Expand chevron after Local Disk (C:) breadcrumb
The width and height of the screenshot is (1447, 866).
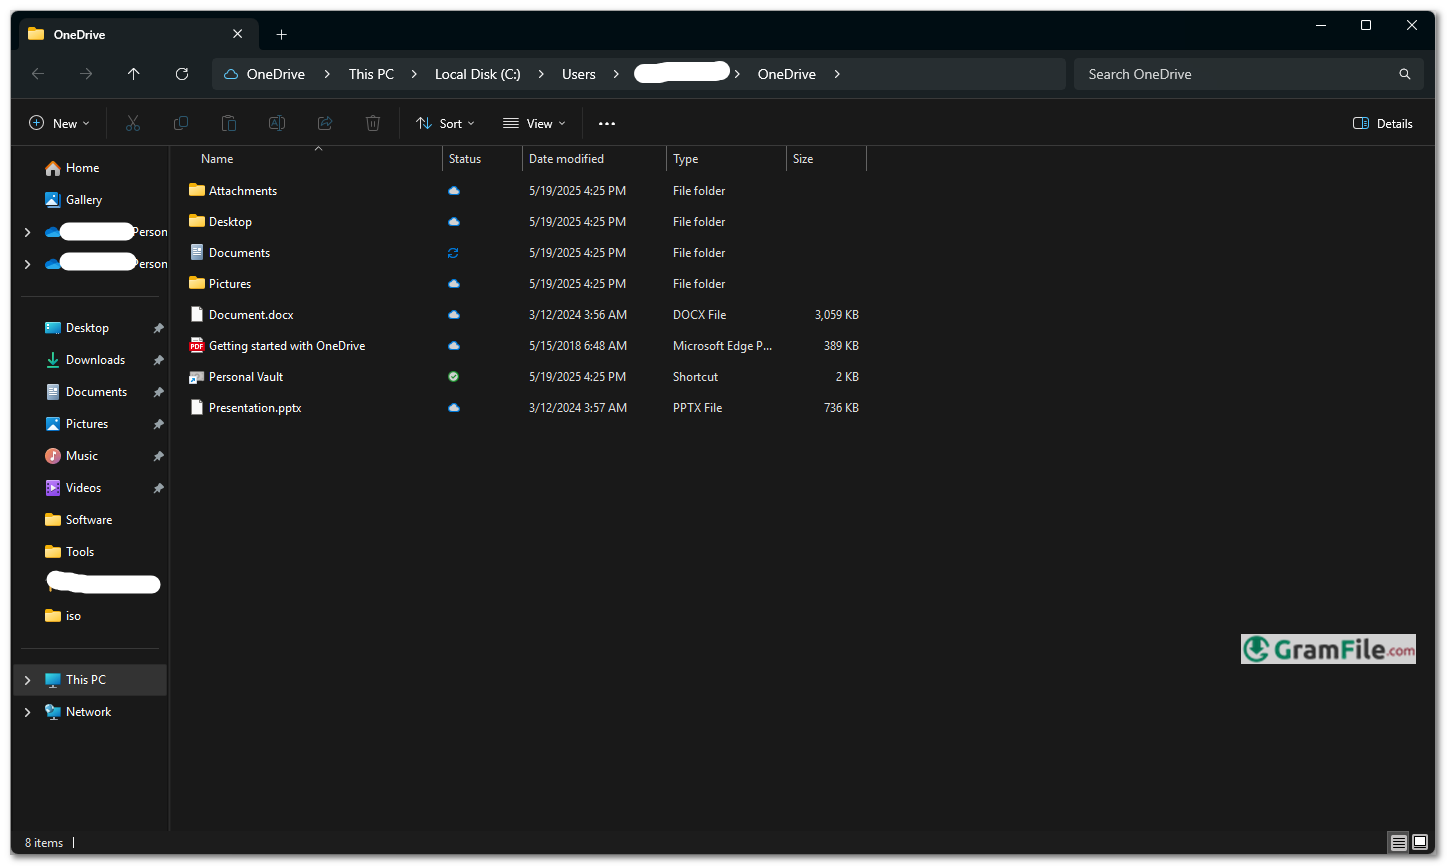tap(541, 74)
